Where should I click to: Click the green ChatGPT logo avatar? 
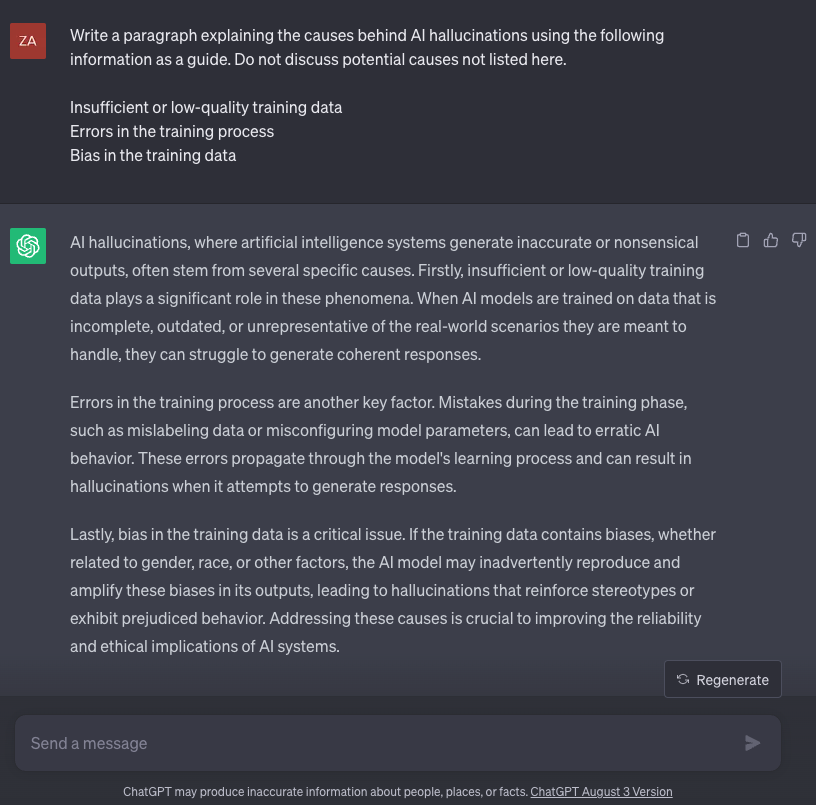[x=28, y=246]
